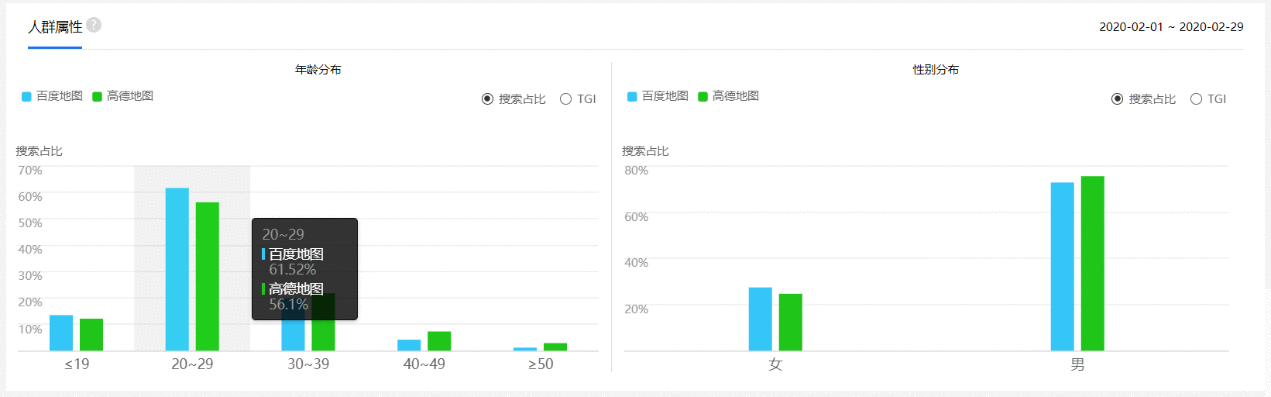Select 搜索占比 radio in the 年龄分布 chart
This screenshot has height=397, width=1271.
point(514,99)
